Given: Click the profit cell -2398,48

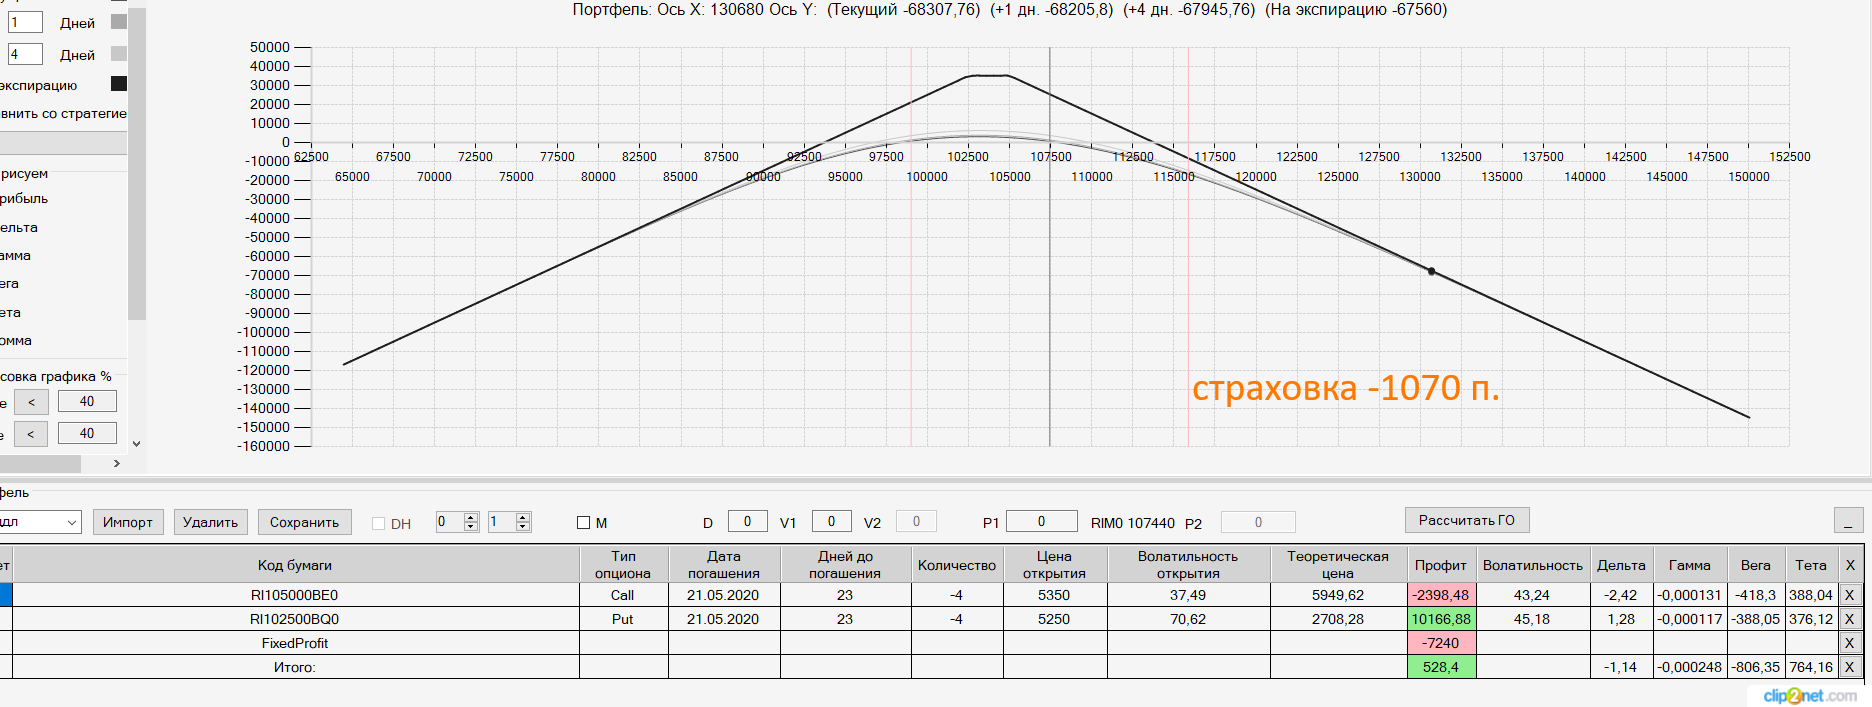Looking at the screenshot, I should point(1441,595).
